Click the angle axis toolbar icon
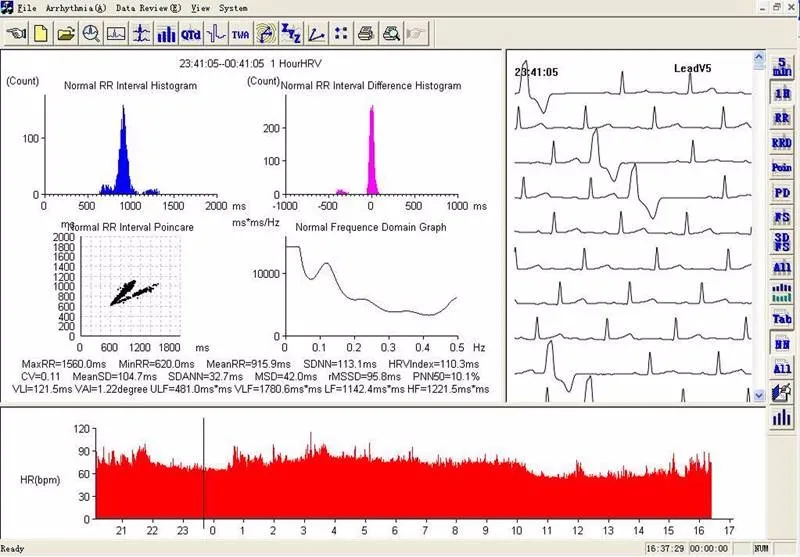Image resolution: width=800 pixels, height=557 pixels. tap(316, 34)
